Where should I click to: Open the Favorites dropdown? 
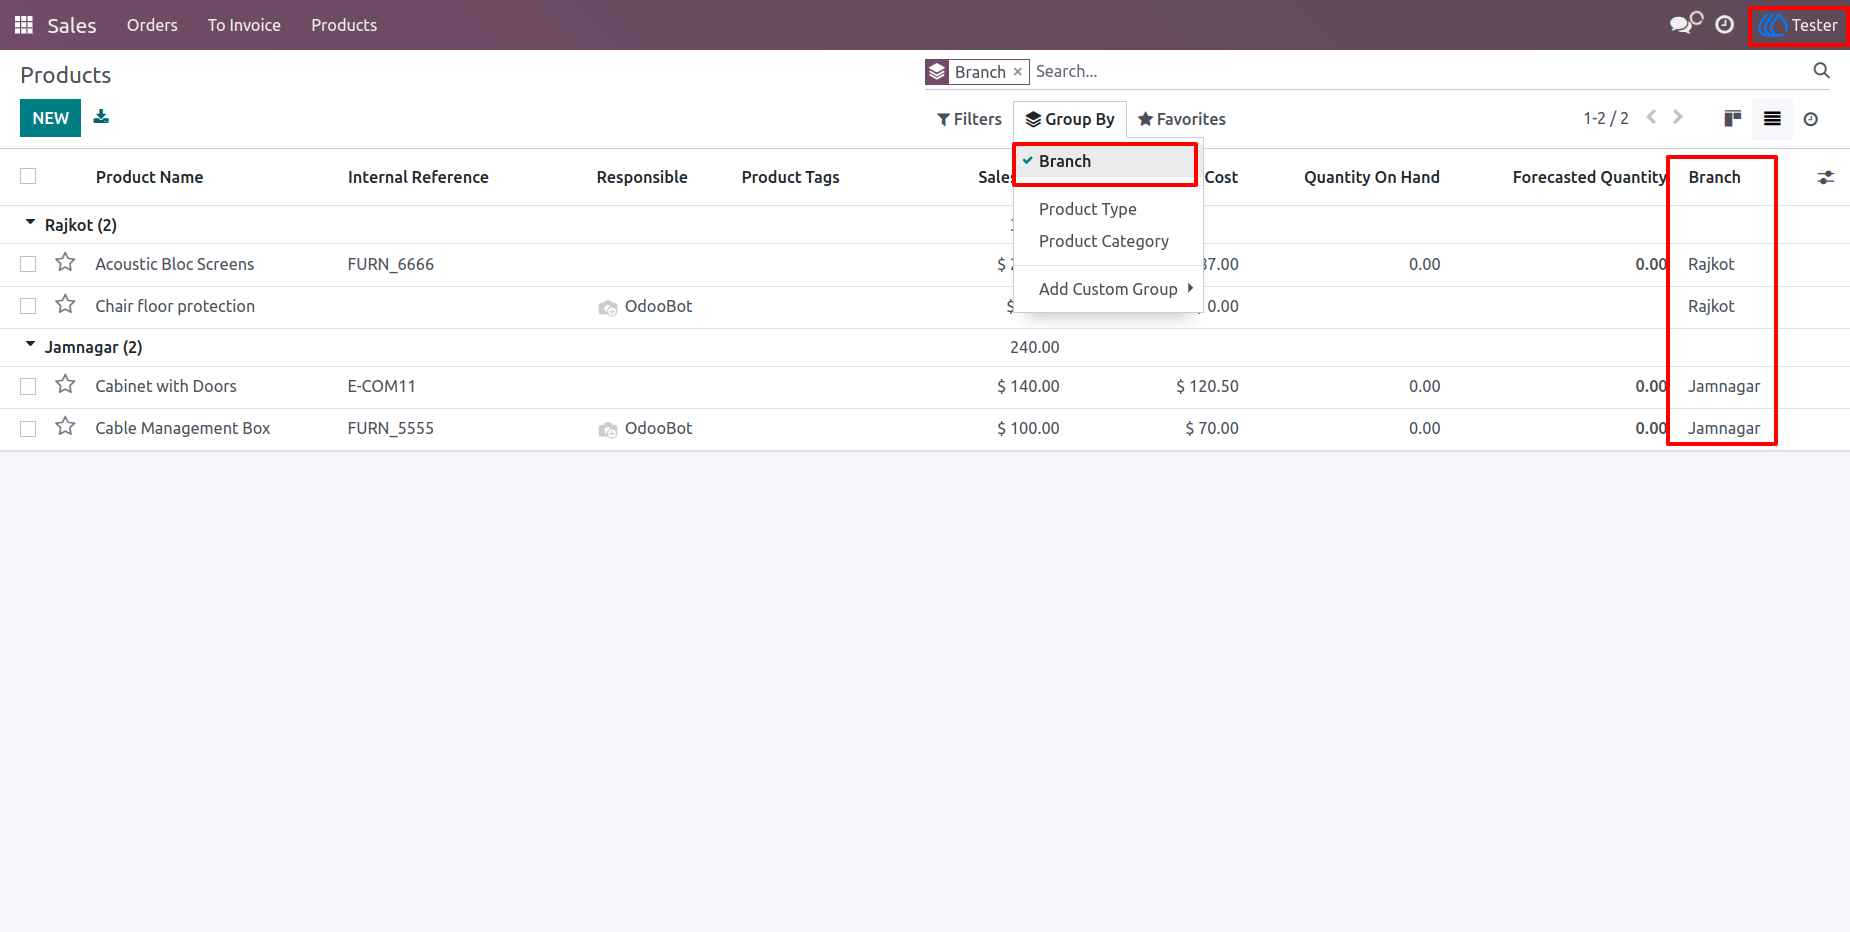click(x=1182, y=119)
